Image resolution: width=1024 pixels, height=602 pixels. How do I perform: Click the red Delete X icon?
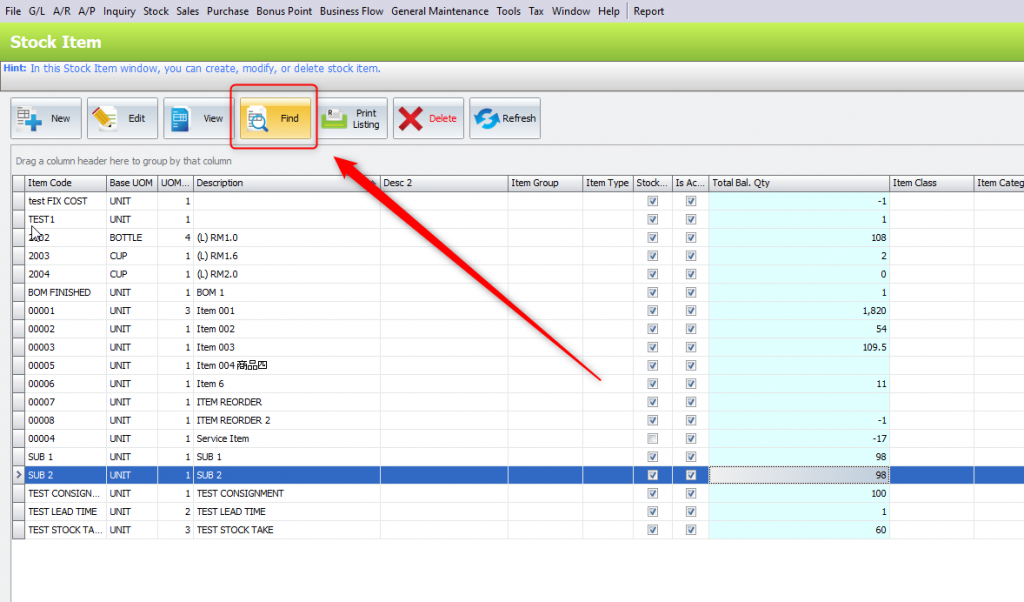point(411,119)
